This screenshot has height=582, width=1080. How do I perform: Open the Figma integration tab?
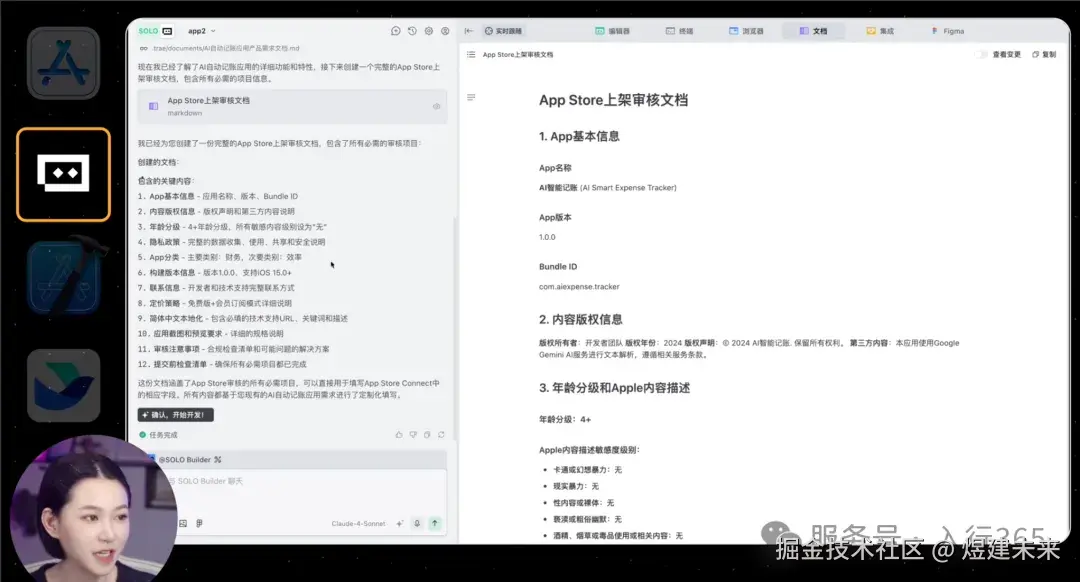(x=946, y=30)
